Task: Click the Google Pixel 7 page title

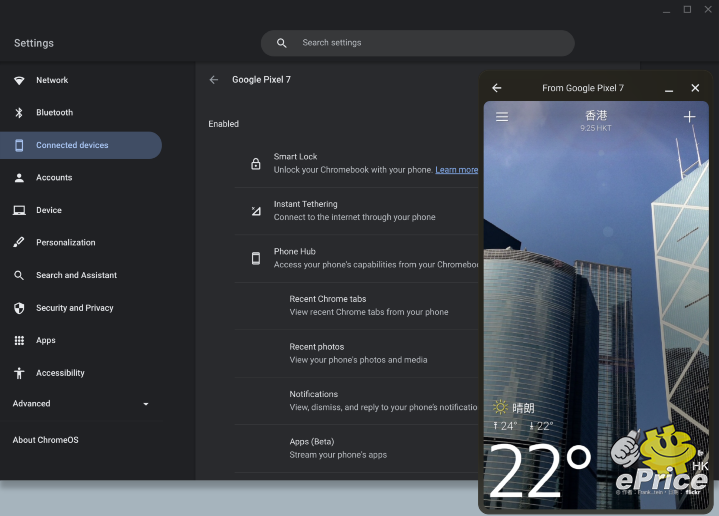Action: pyautogui.click(x=261, y=80)
